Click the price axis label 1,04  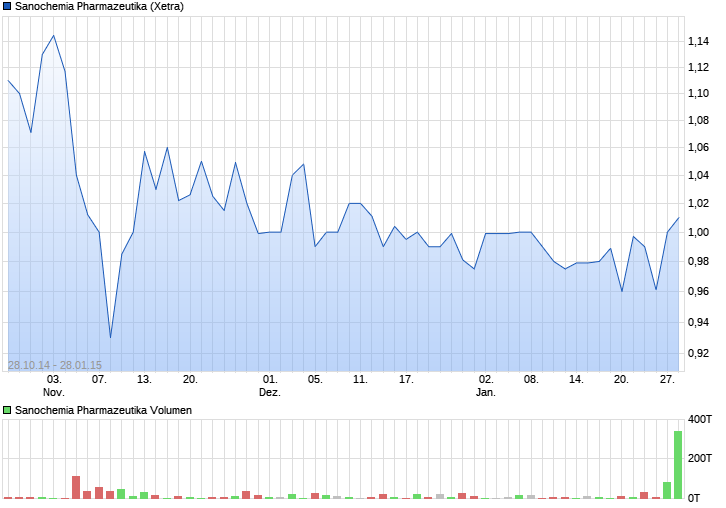pyautogui.click(x=698, y=175)
